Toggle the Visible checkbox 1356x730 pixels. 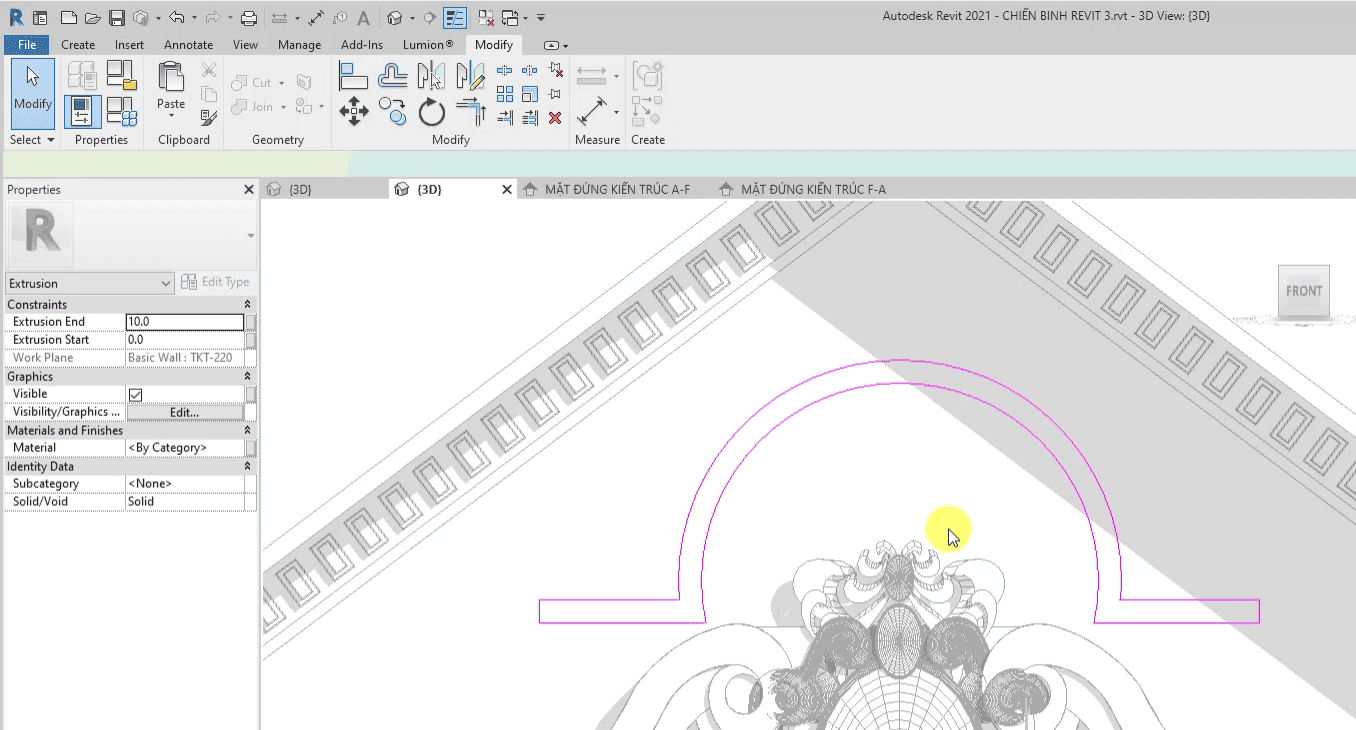coord(135,395)
